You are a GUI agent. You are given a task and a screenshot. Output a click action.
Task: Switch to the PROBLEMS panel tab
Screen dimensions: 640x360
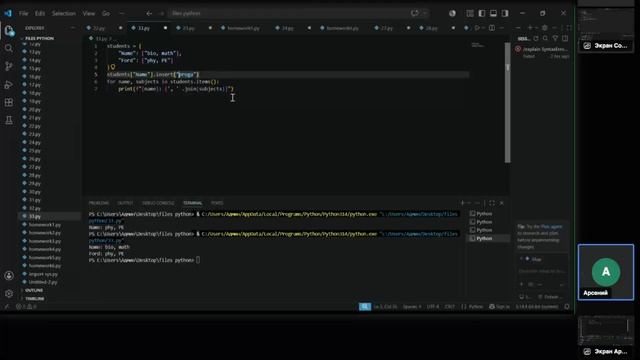[99, 203]
